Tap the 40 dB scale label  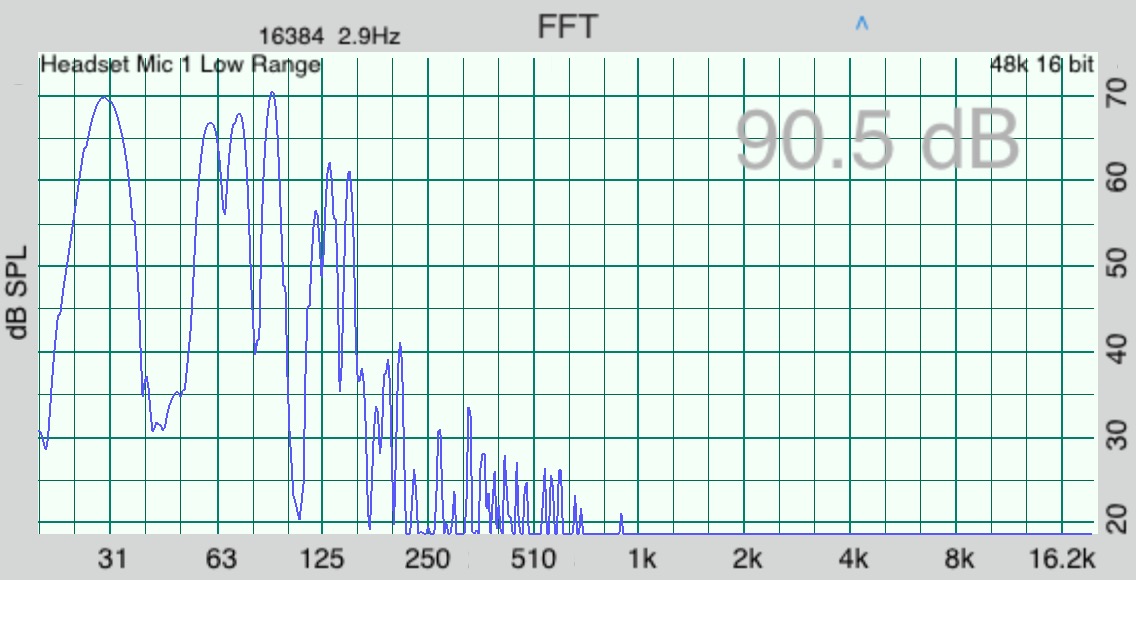click(x=1117, y=349)
